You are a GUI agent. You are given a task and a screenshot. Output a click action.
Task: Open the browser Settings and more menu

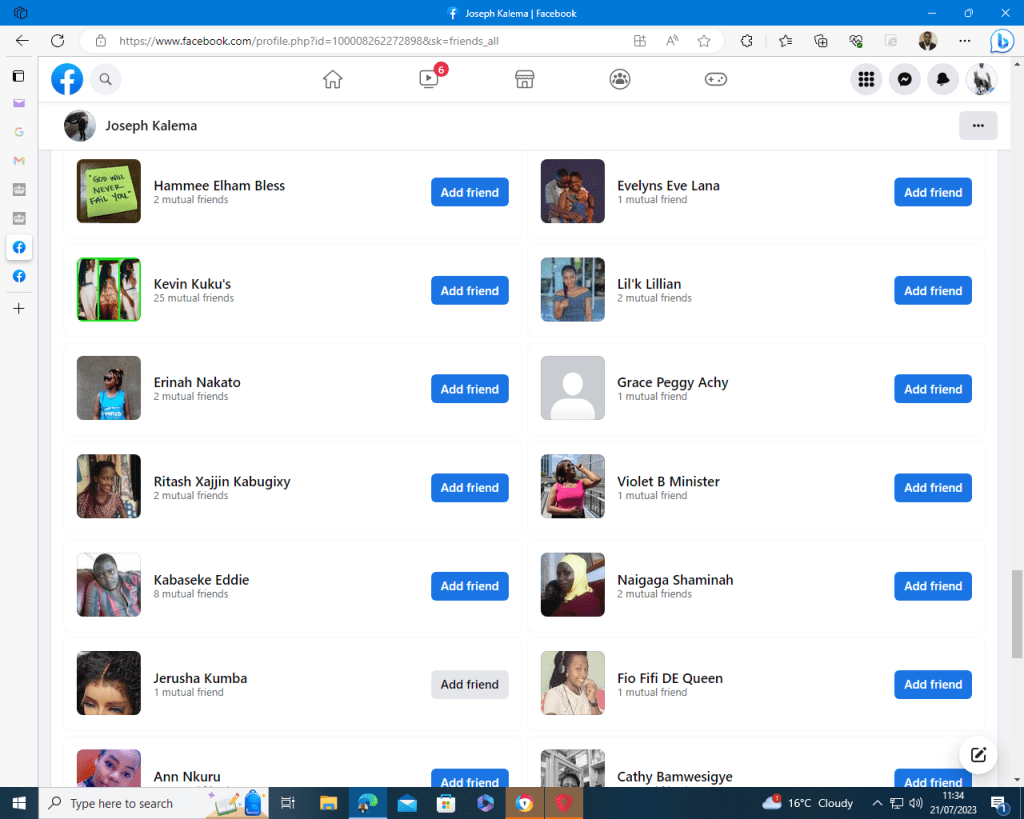click(x=964, y=41)
